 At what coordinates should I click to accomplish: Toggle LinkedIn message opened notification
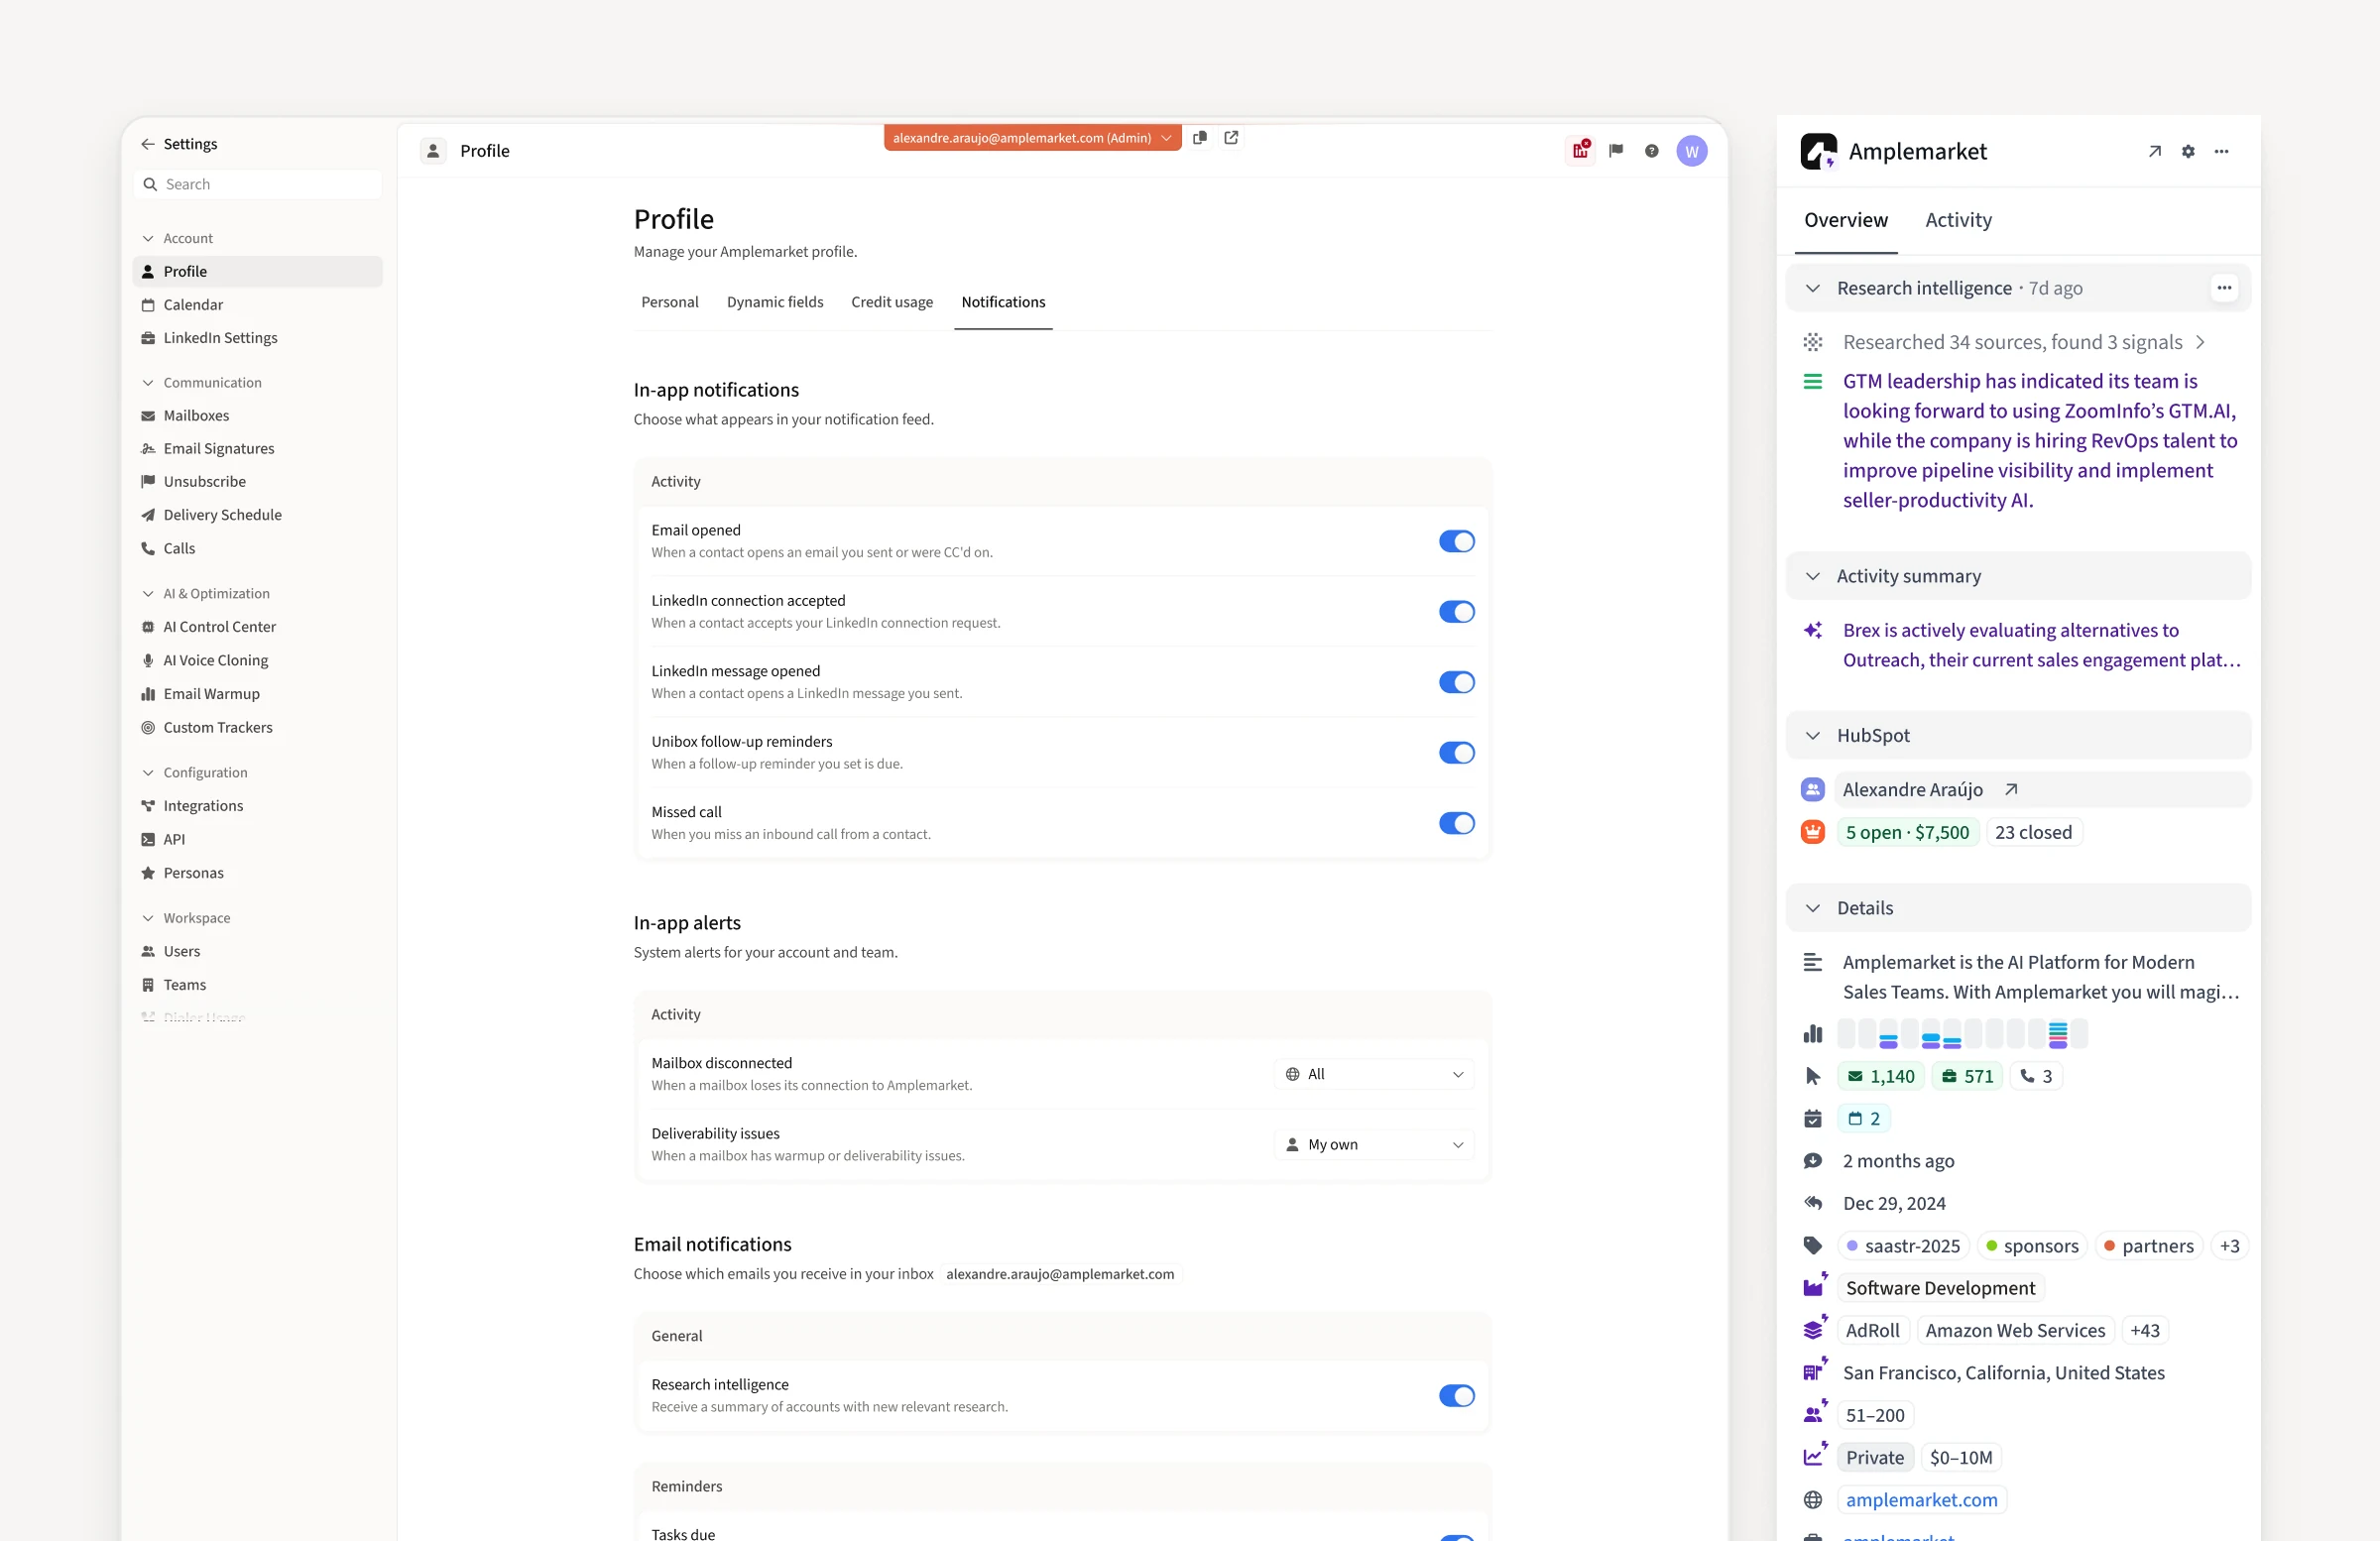[1456, 683]
